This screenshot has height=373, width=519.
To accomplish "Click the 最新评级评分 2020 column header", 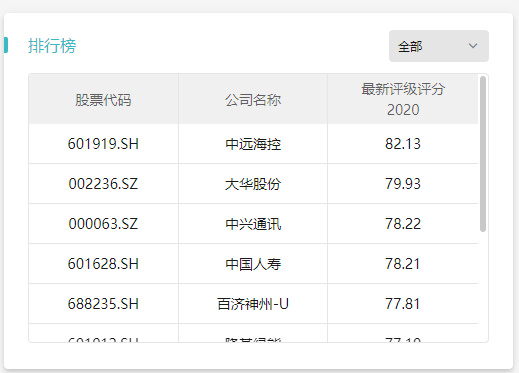I will pos(403,100).
